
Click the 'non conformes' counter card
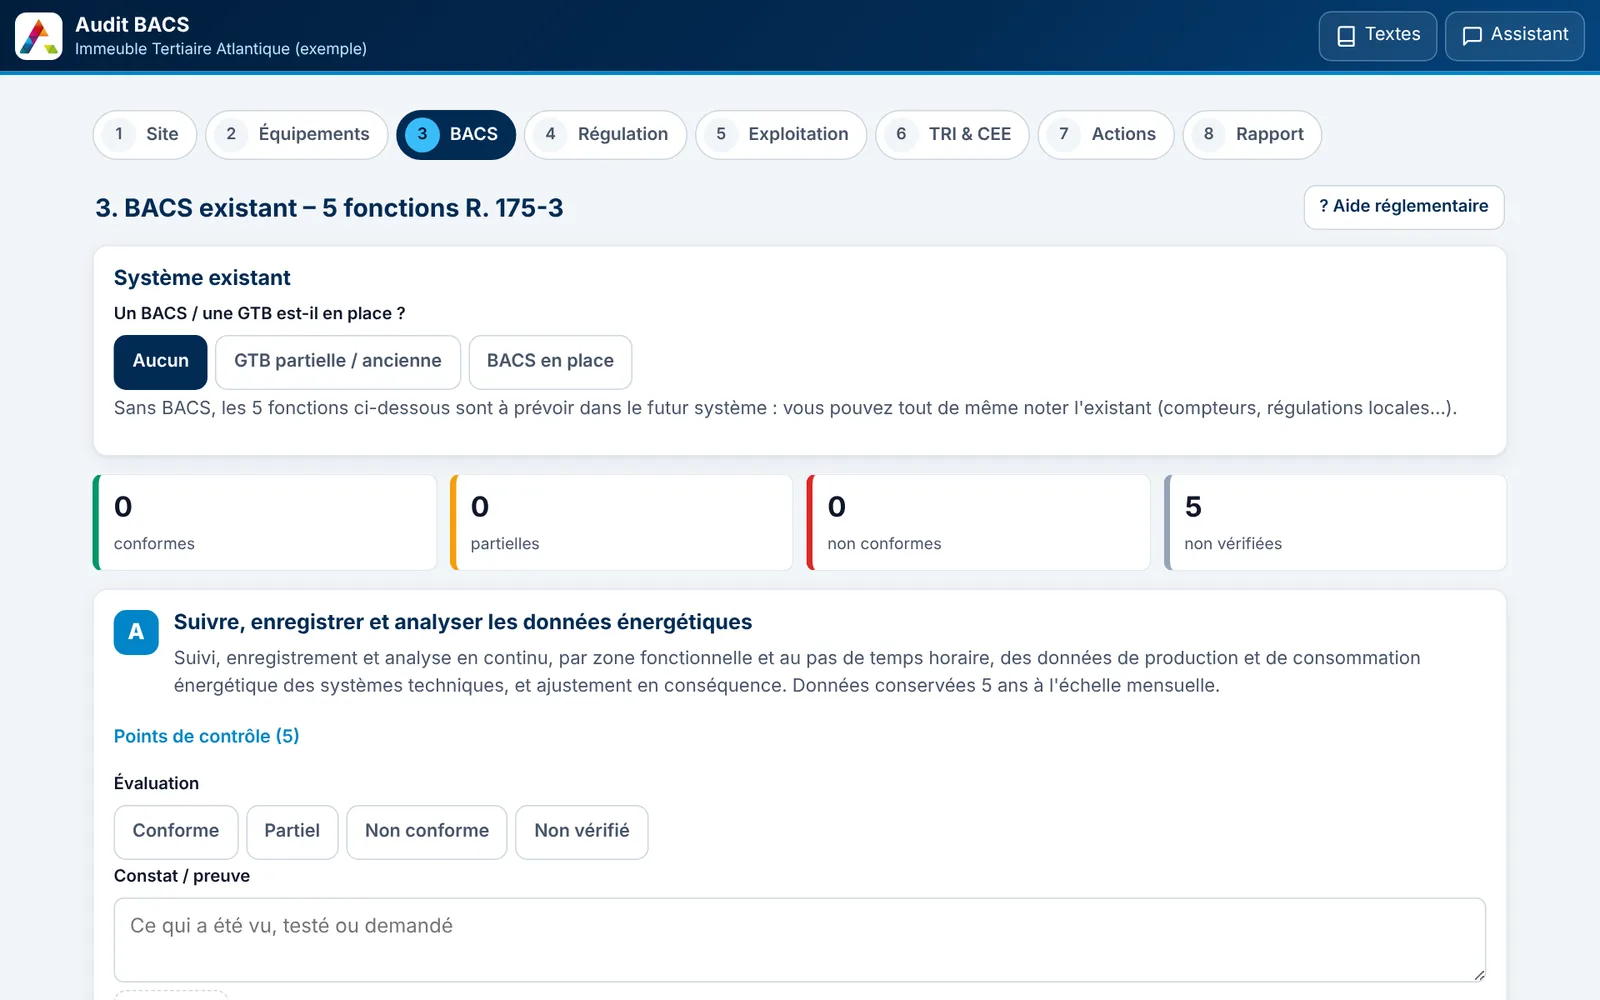(x=979, y=523)
